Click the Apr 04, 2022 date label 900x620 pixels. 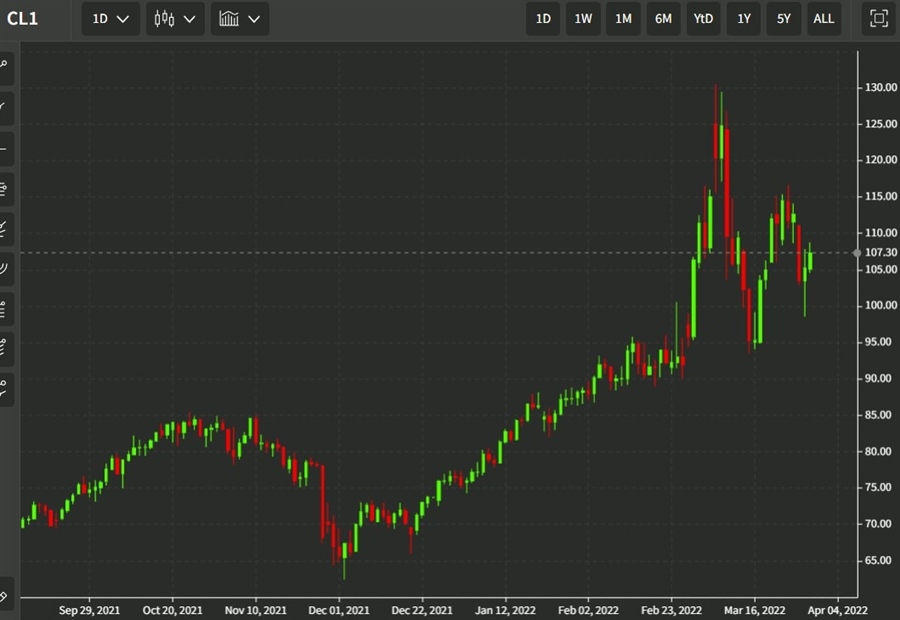point(837,610)
